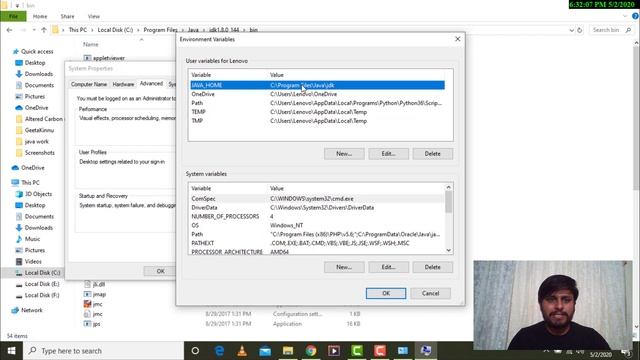Select TMP user variable row

(x=318, y=121)
